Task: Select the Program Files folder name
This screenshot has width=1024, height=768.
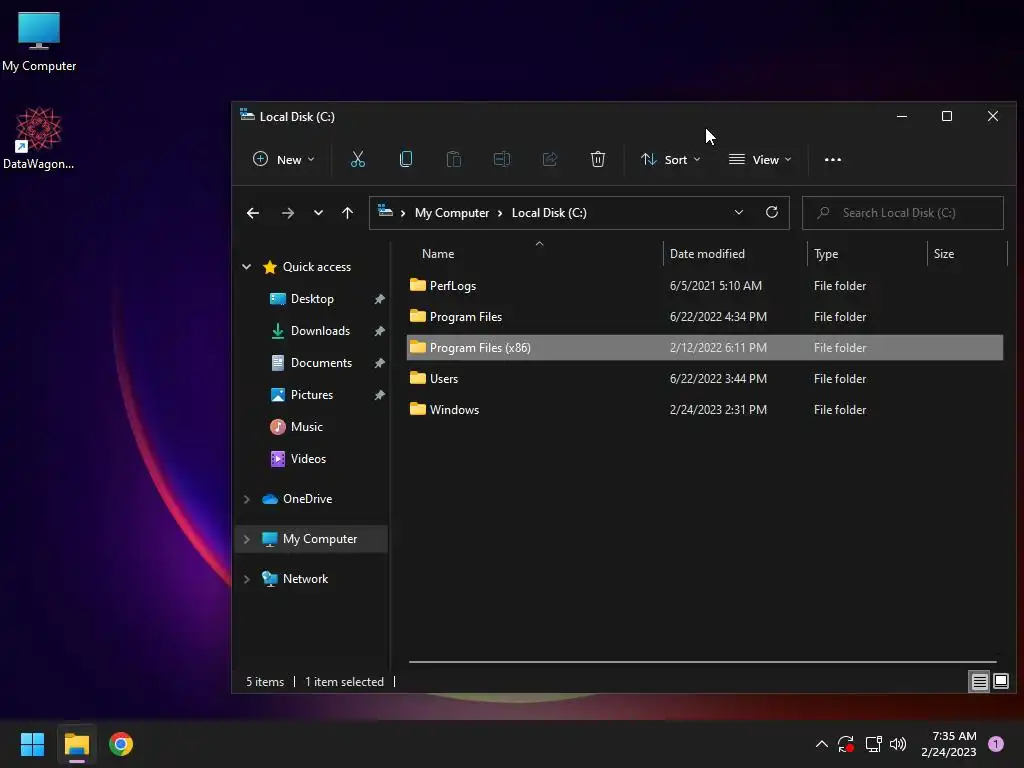Action: coord(466,317)
